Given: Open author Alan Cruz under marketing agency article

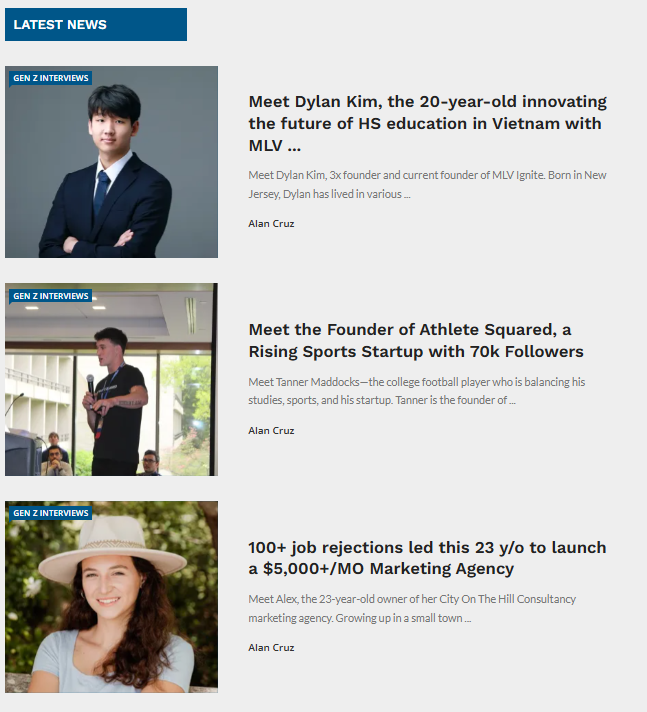Looking at the screenshot, I should point(271,648).
